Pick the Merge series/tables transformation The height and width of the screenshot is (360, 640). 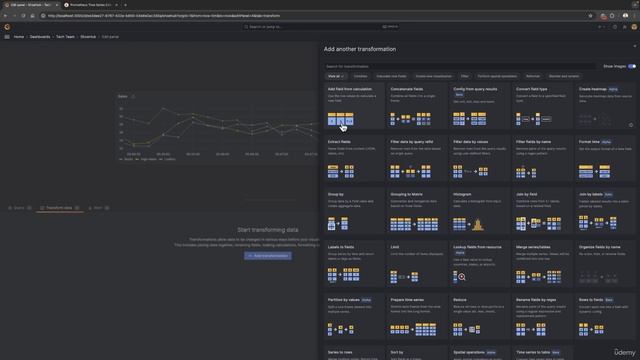[542, 264]
